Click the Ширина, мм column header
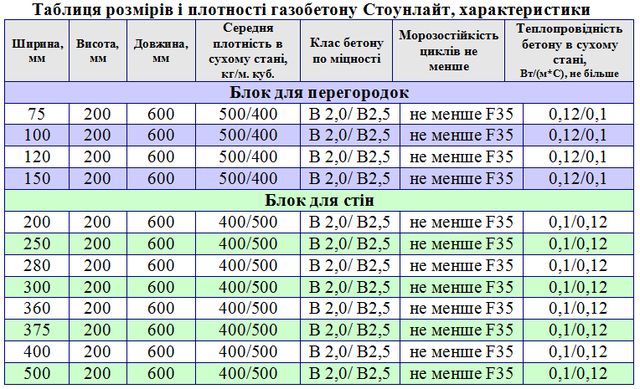 pos(37,50)
